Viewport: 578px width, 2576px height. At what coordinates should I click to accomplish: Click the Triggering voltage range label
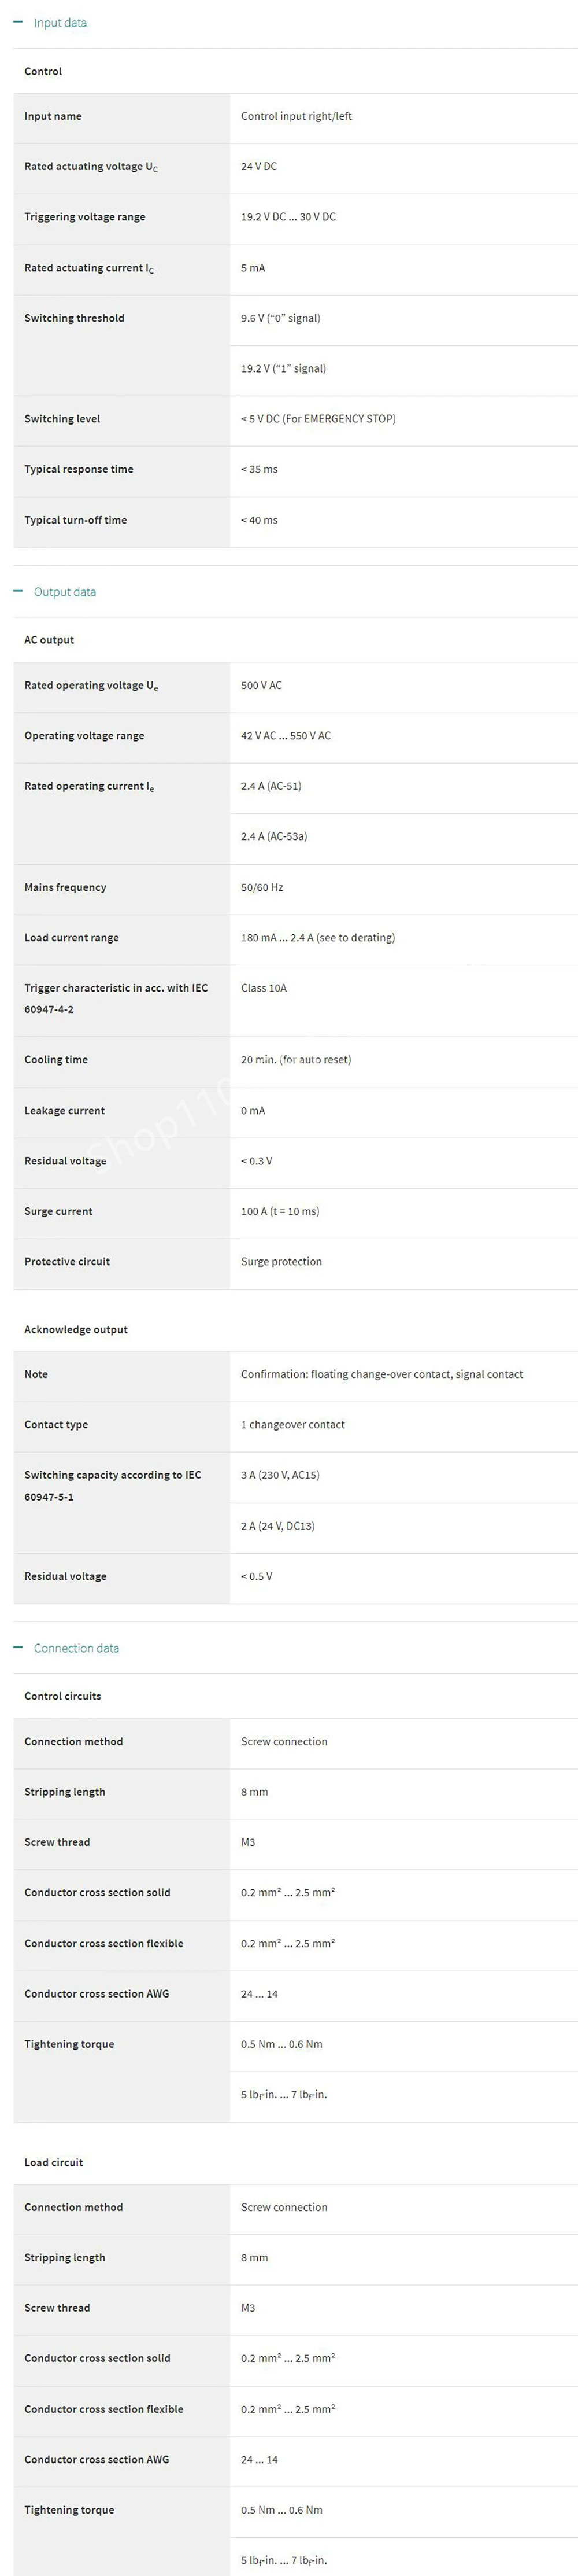click(85, 217)
